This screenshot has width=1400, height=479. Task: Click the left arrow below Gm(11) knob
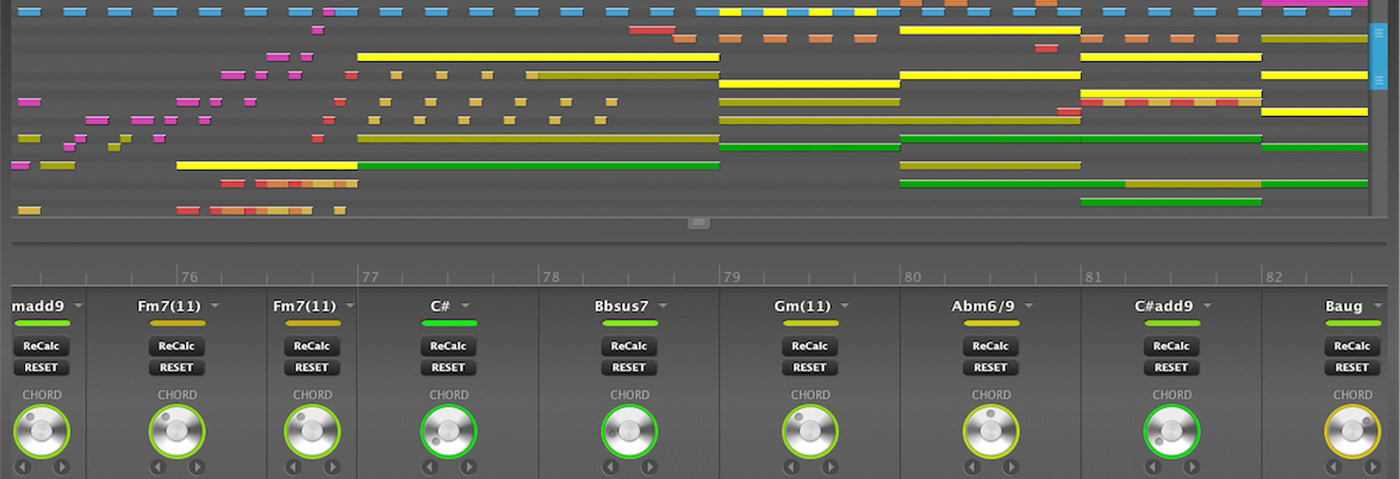[x=792, y=467]
